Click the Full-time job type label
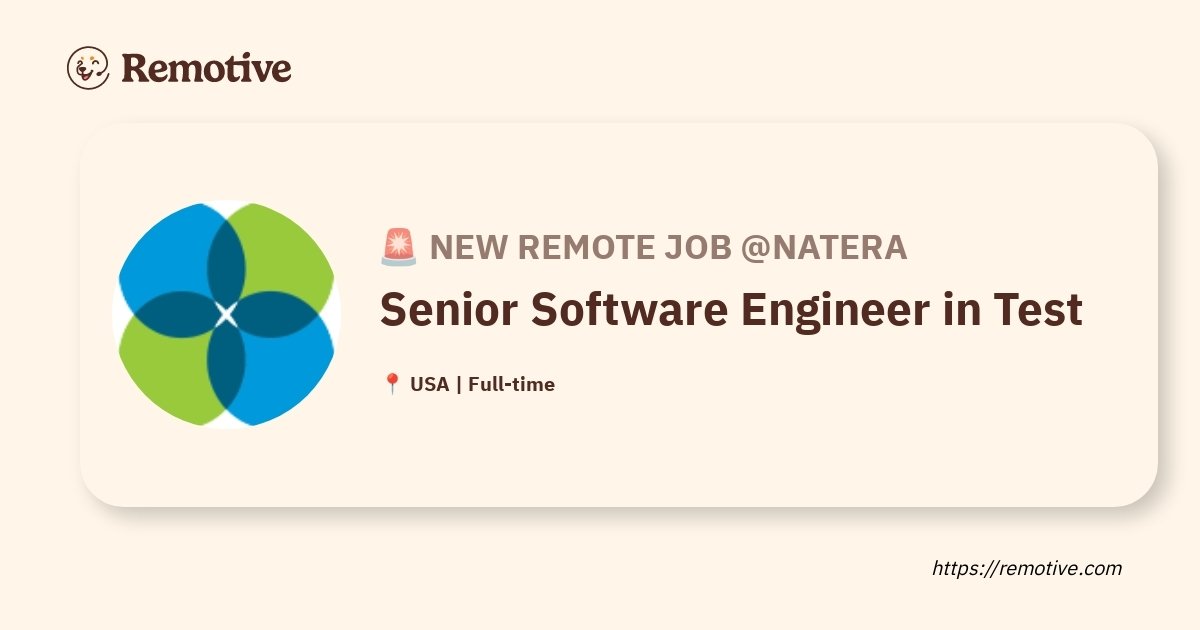 (x=511, y=384)
